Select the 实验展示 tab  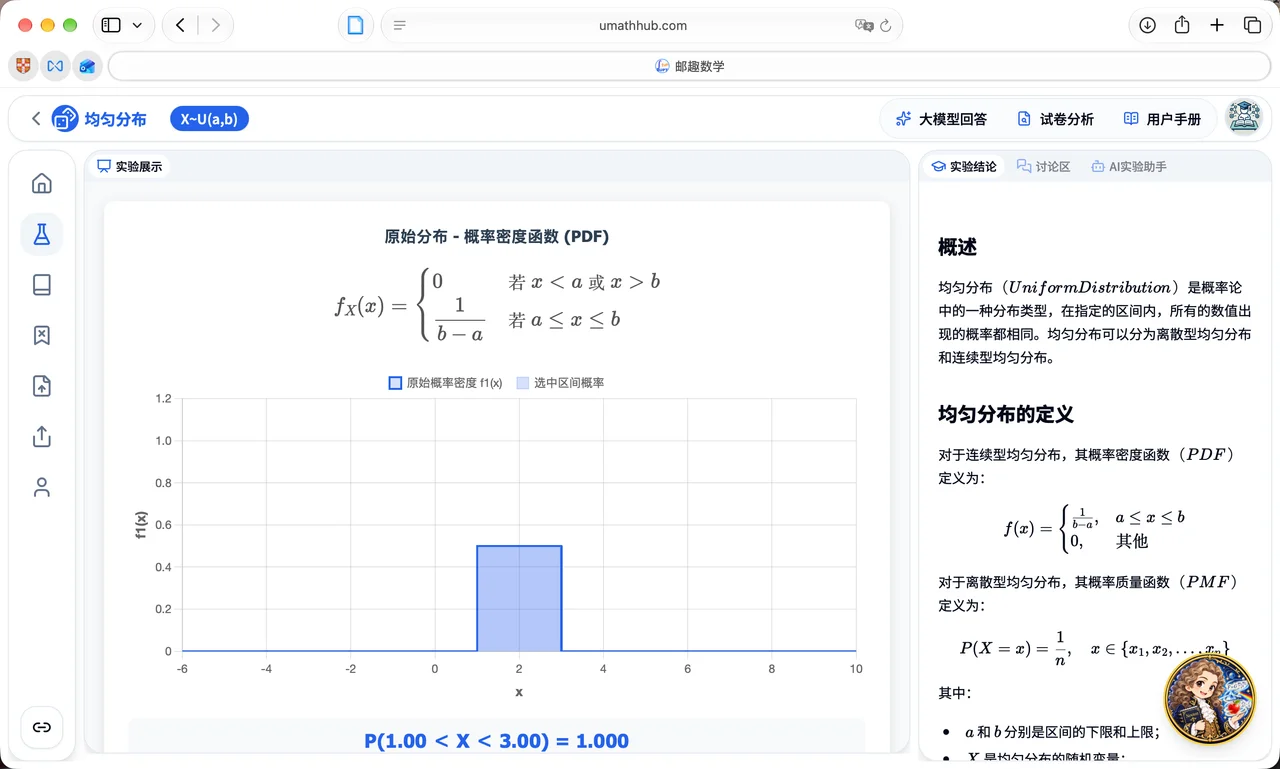(129, 167)
